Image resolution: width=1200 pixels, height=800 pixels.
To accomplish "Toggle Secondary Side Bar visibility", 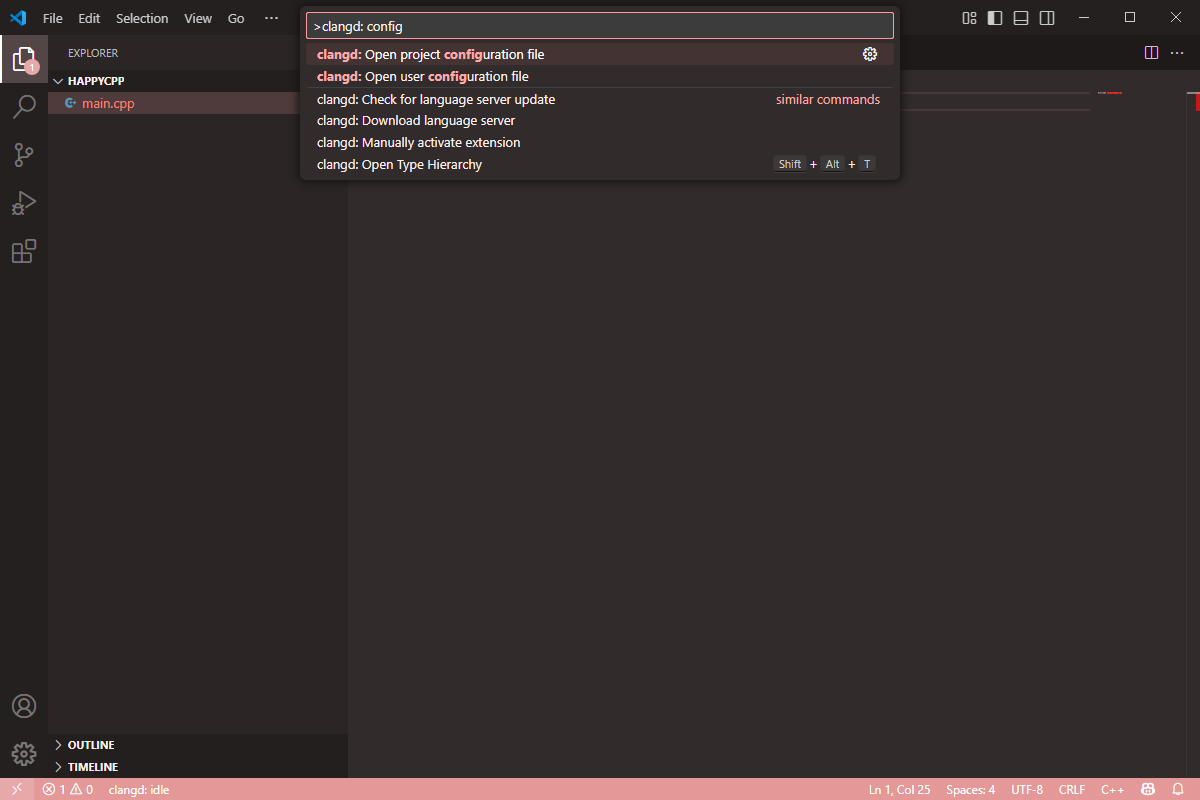I will coord(1047,18).
